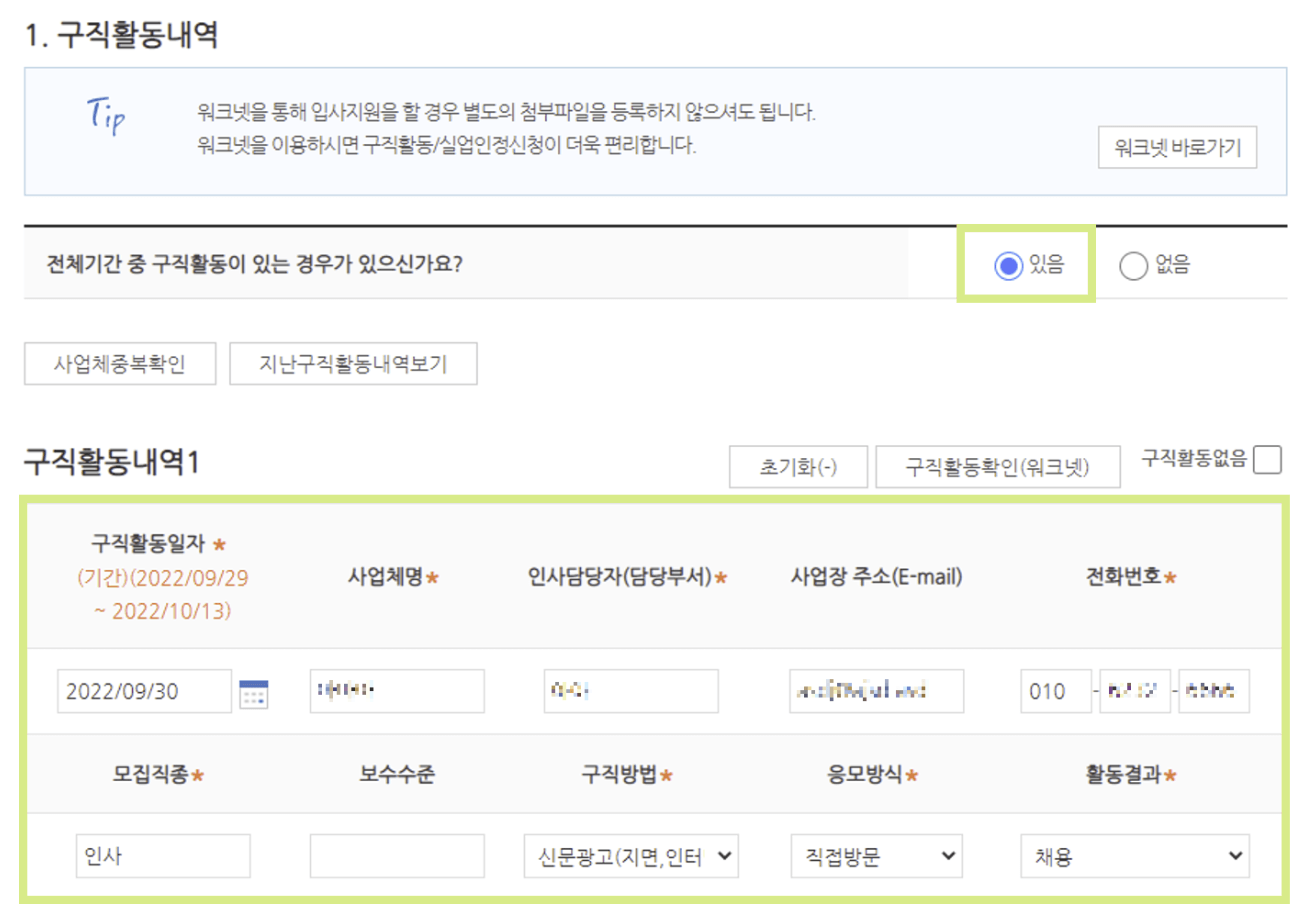Click the last 전화번호 digits field
This screenshot has width=1315, height=922.
point(1214,691)
